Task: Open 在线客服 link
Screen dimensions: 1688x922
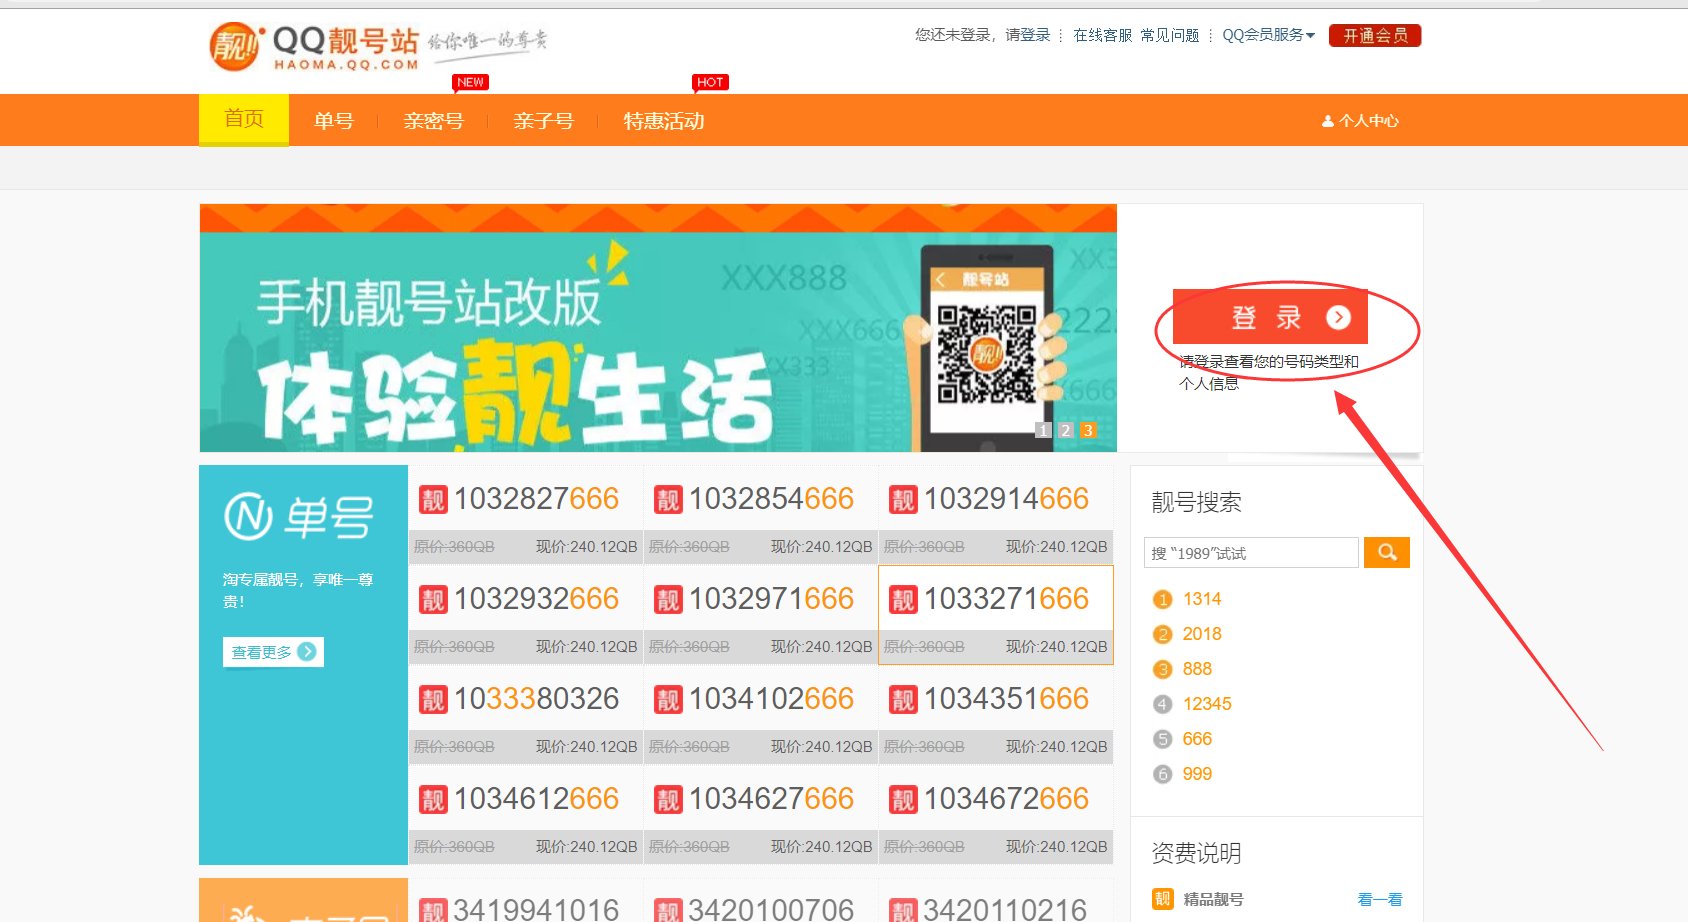Action: [x=1101, y=35]
